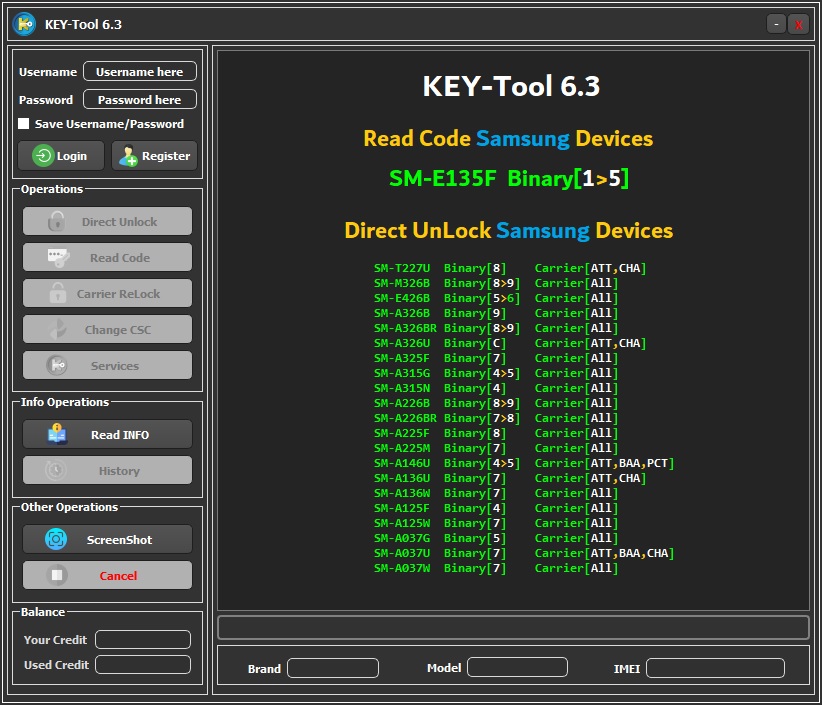Screen dimensions: 822x705
Task: Click the Read Code operation button
Action: (107, 257)
